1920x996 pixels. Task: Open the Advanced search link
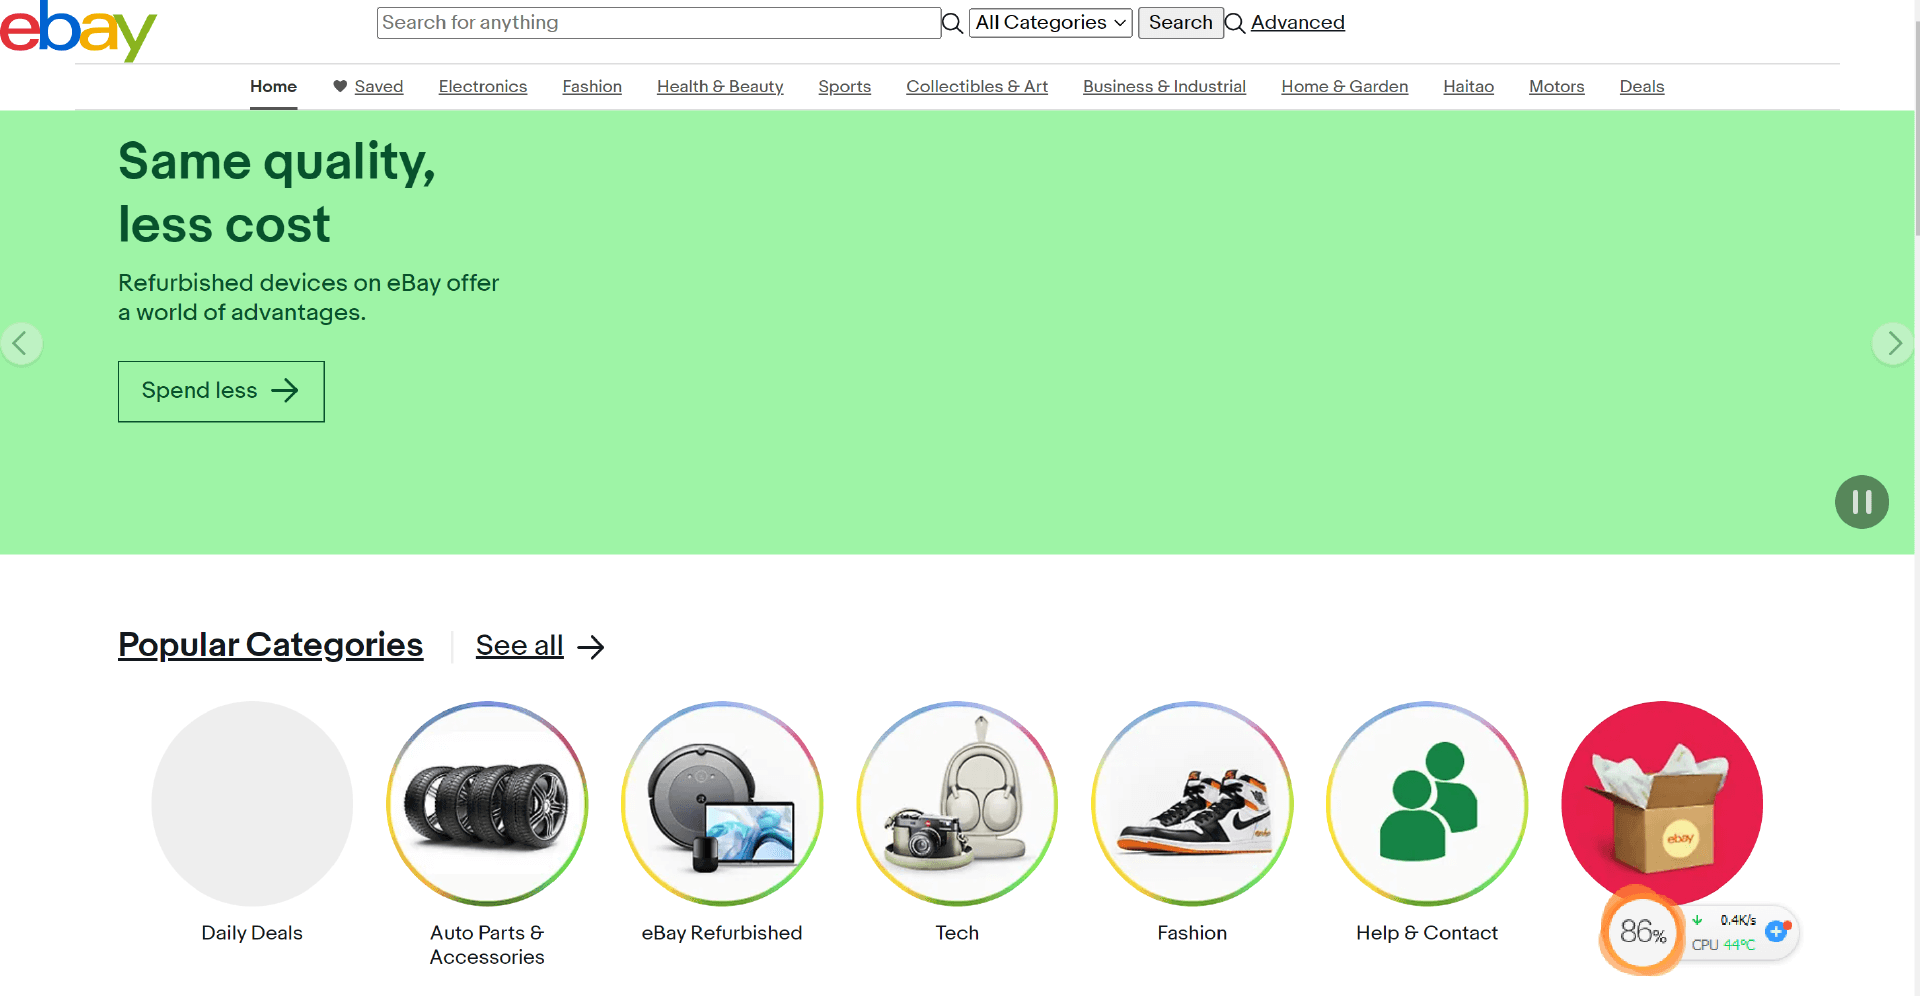tap(1297, 23)
